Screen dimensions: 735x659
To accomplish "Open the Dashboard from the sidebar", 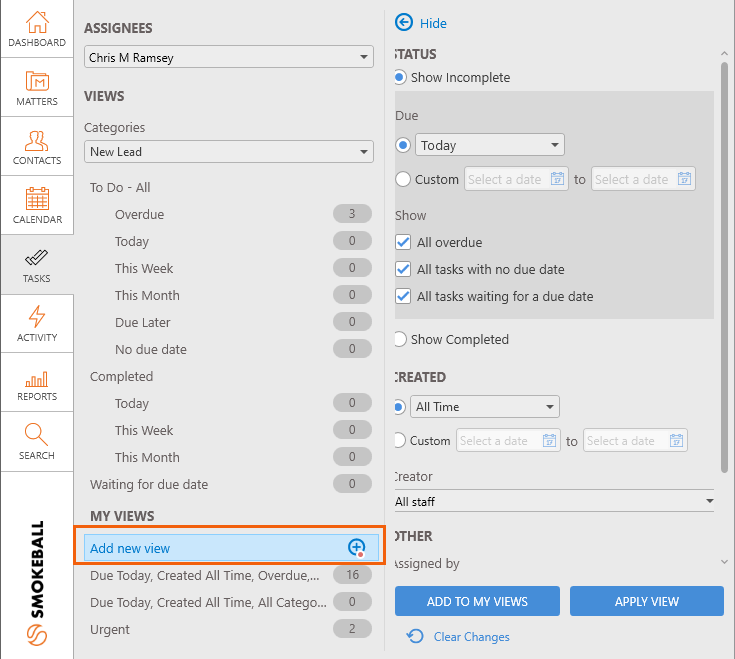I will [x=37, y=29].
